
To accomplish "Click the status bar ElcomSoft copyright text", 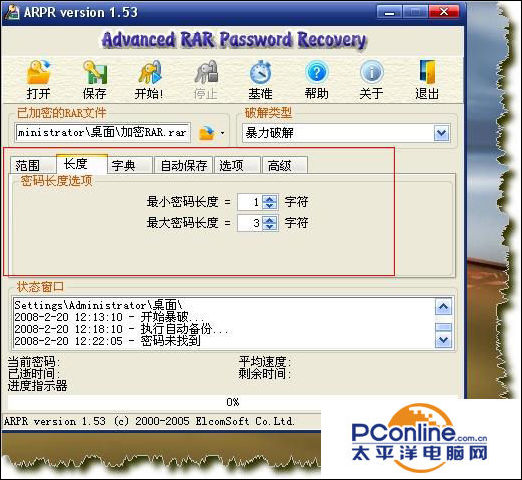I will [x=149, y=421].
